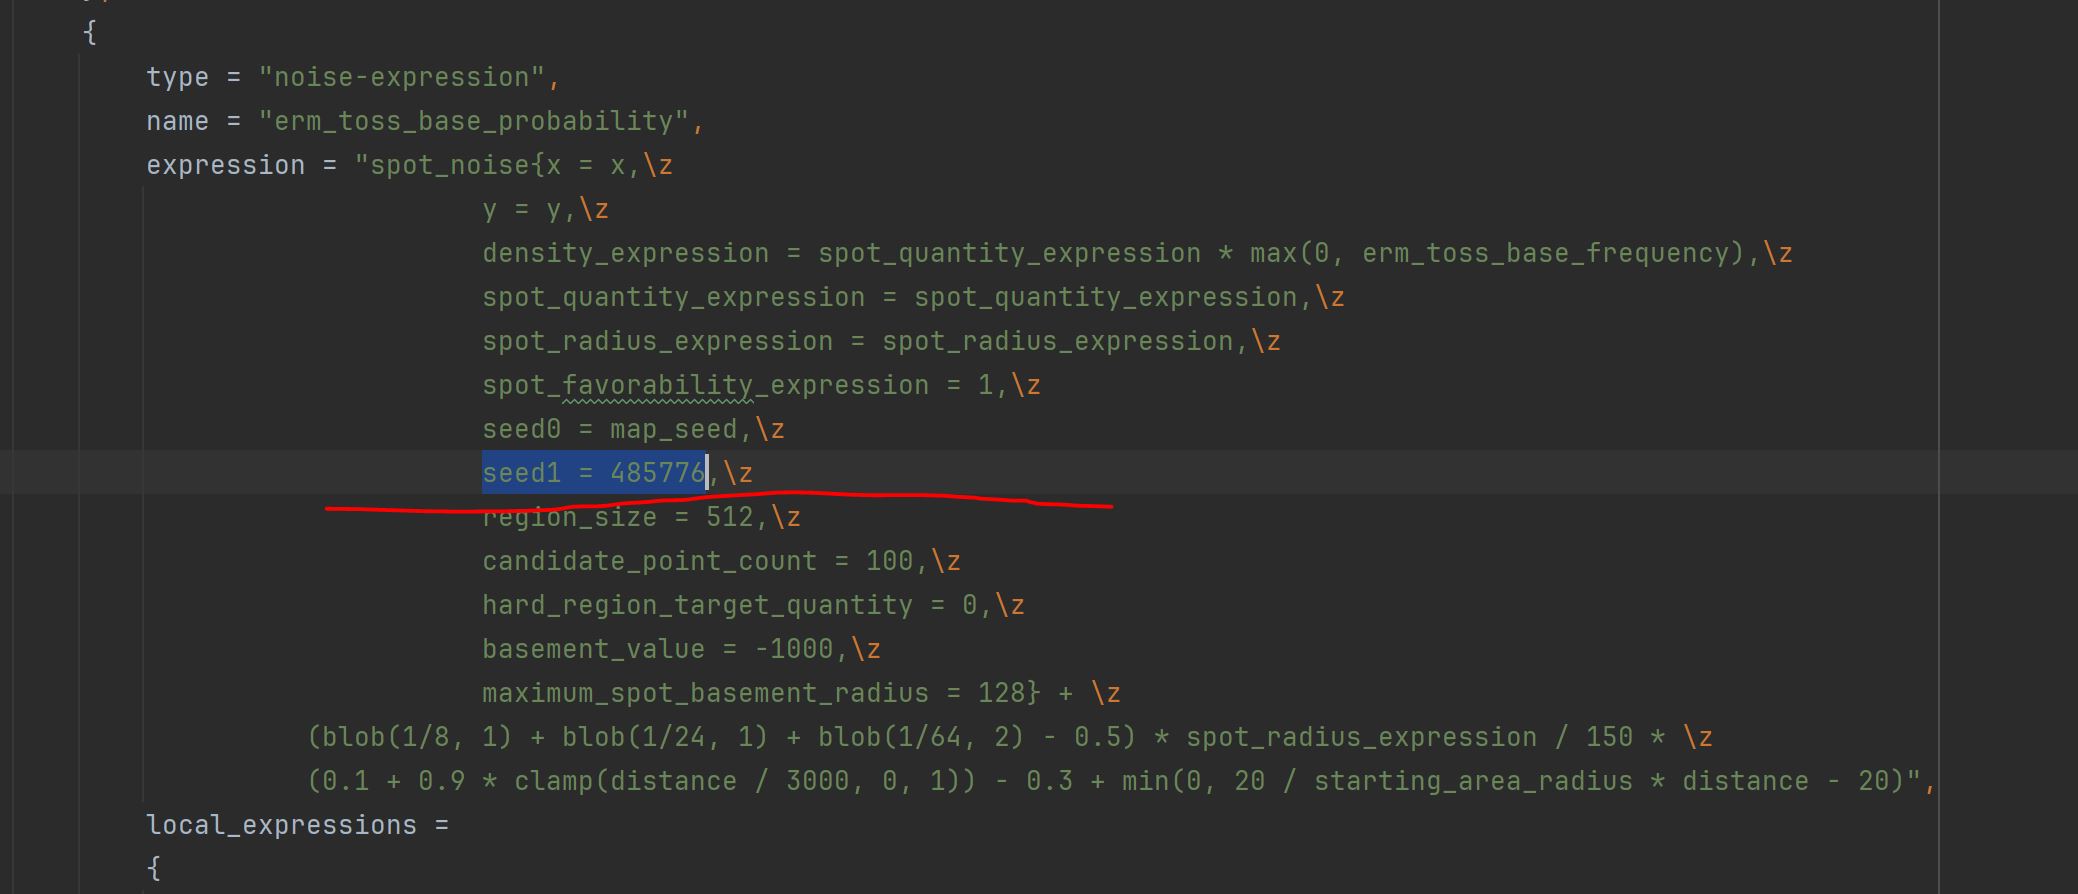2078x894 pixels.
Task: Click the expression = "spot_noise{x = x, line
Action: 409,165
